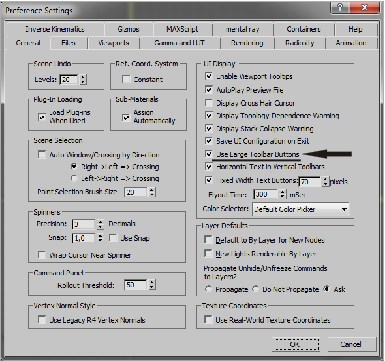Toggle Use Large Toolbar Buttons checkbox
This screenshot has height=361, width=385.
pos(209,154)
